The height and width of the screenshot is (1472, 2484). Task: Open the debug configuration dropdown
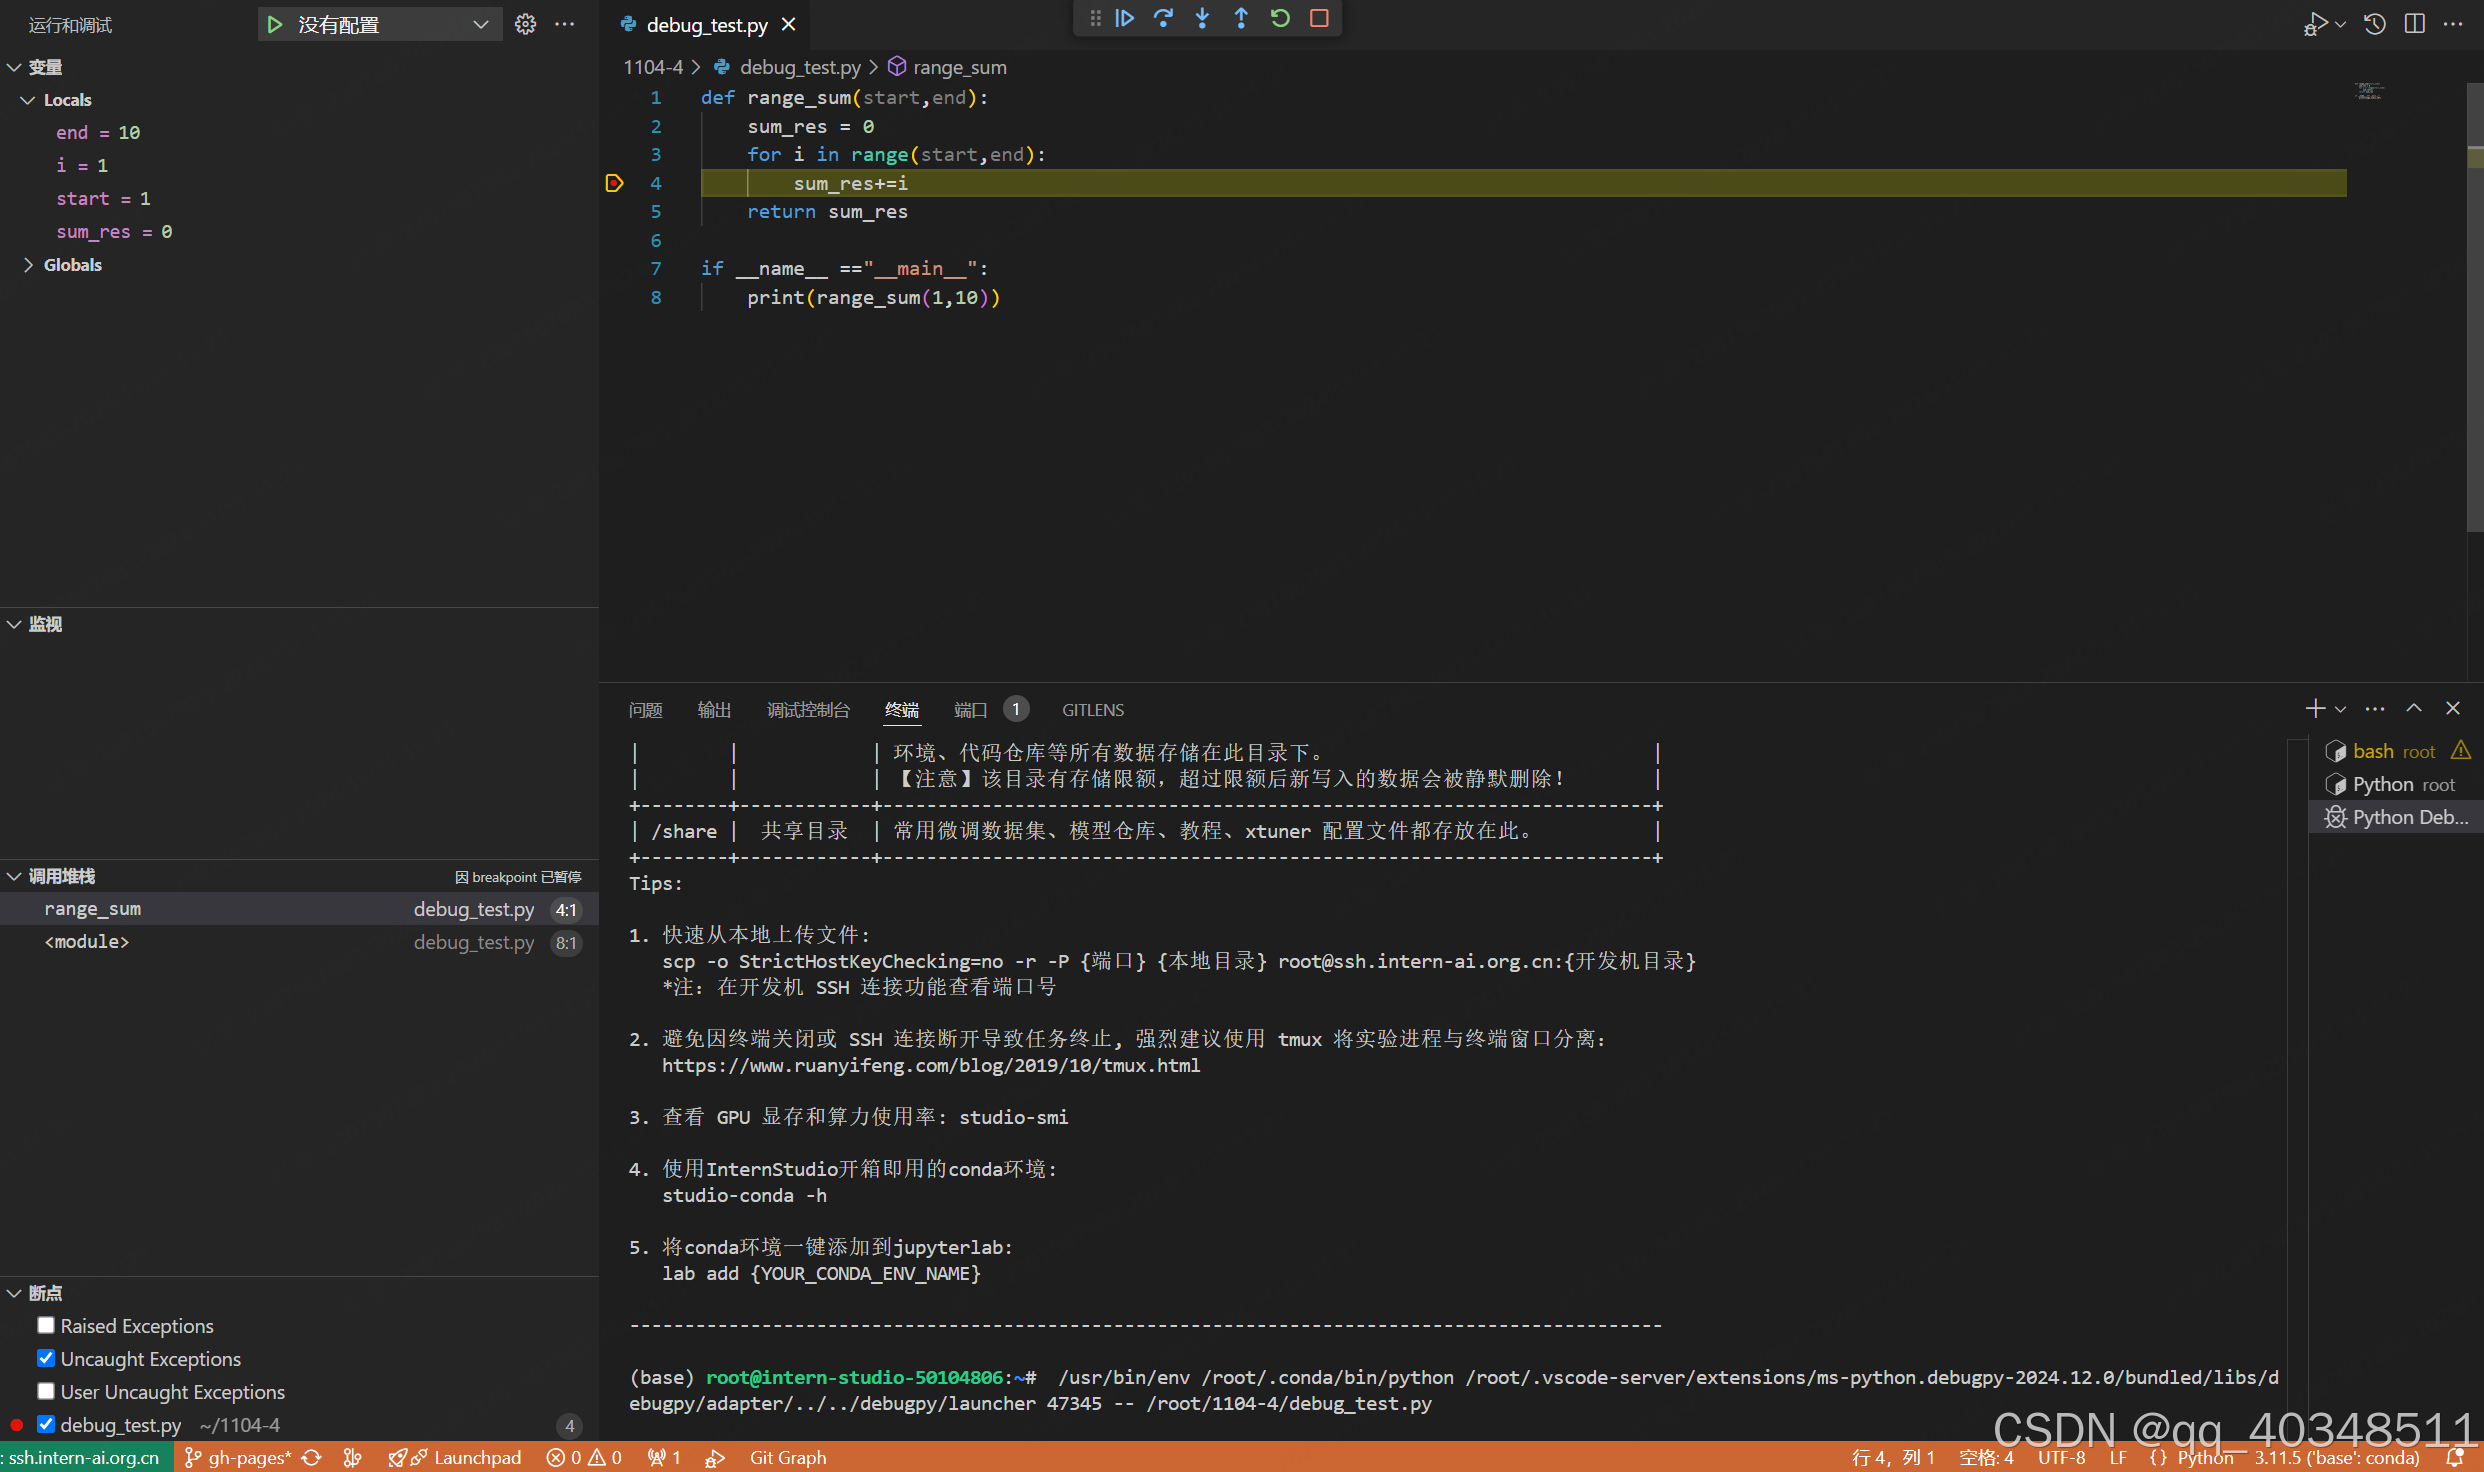coord(481,24)
